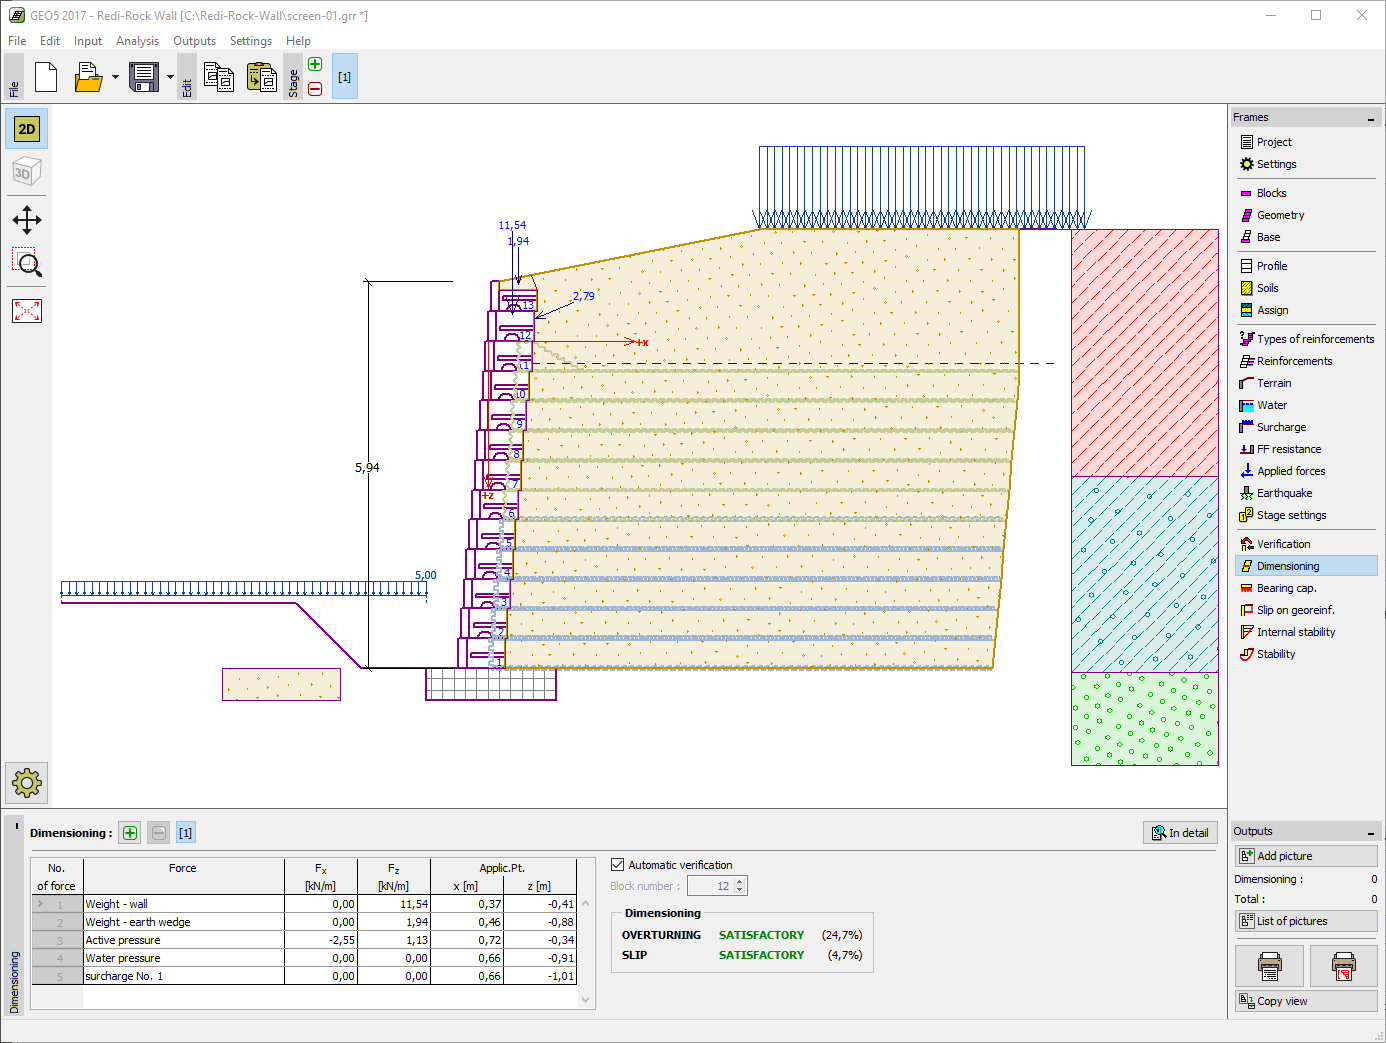Print the document using the printer icon
1386x1043 pixels.
point(1268,965)
